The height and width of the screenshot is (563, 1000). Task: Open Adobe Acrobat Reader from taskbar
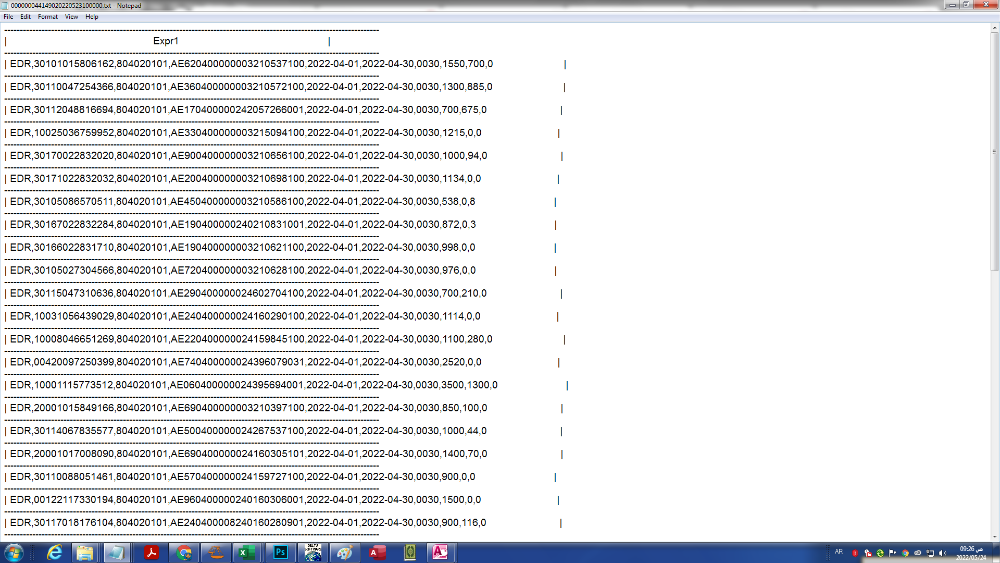click(151, 552)
